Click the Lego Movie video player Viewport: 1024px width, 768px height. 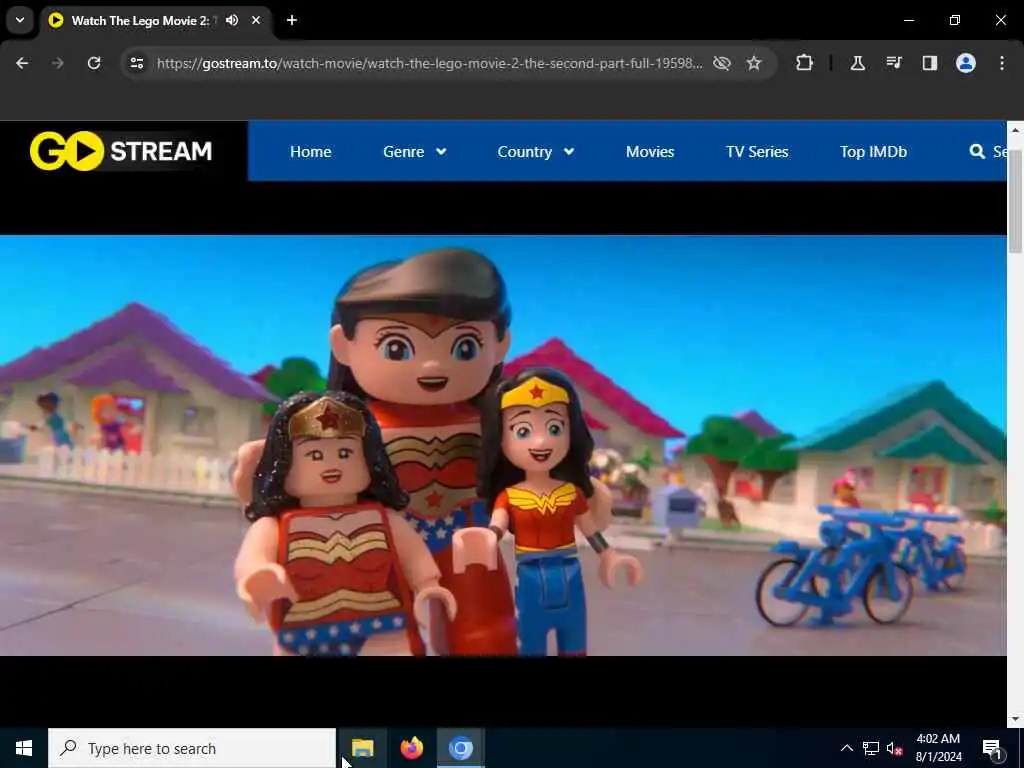[503, 445]
